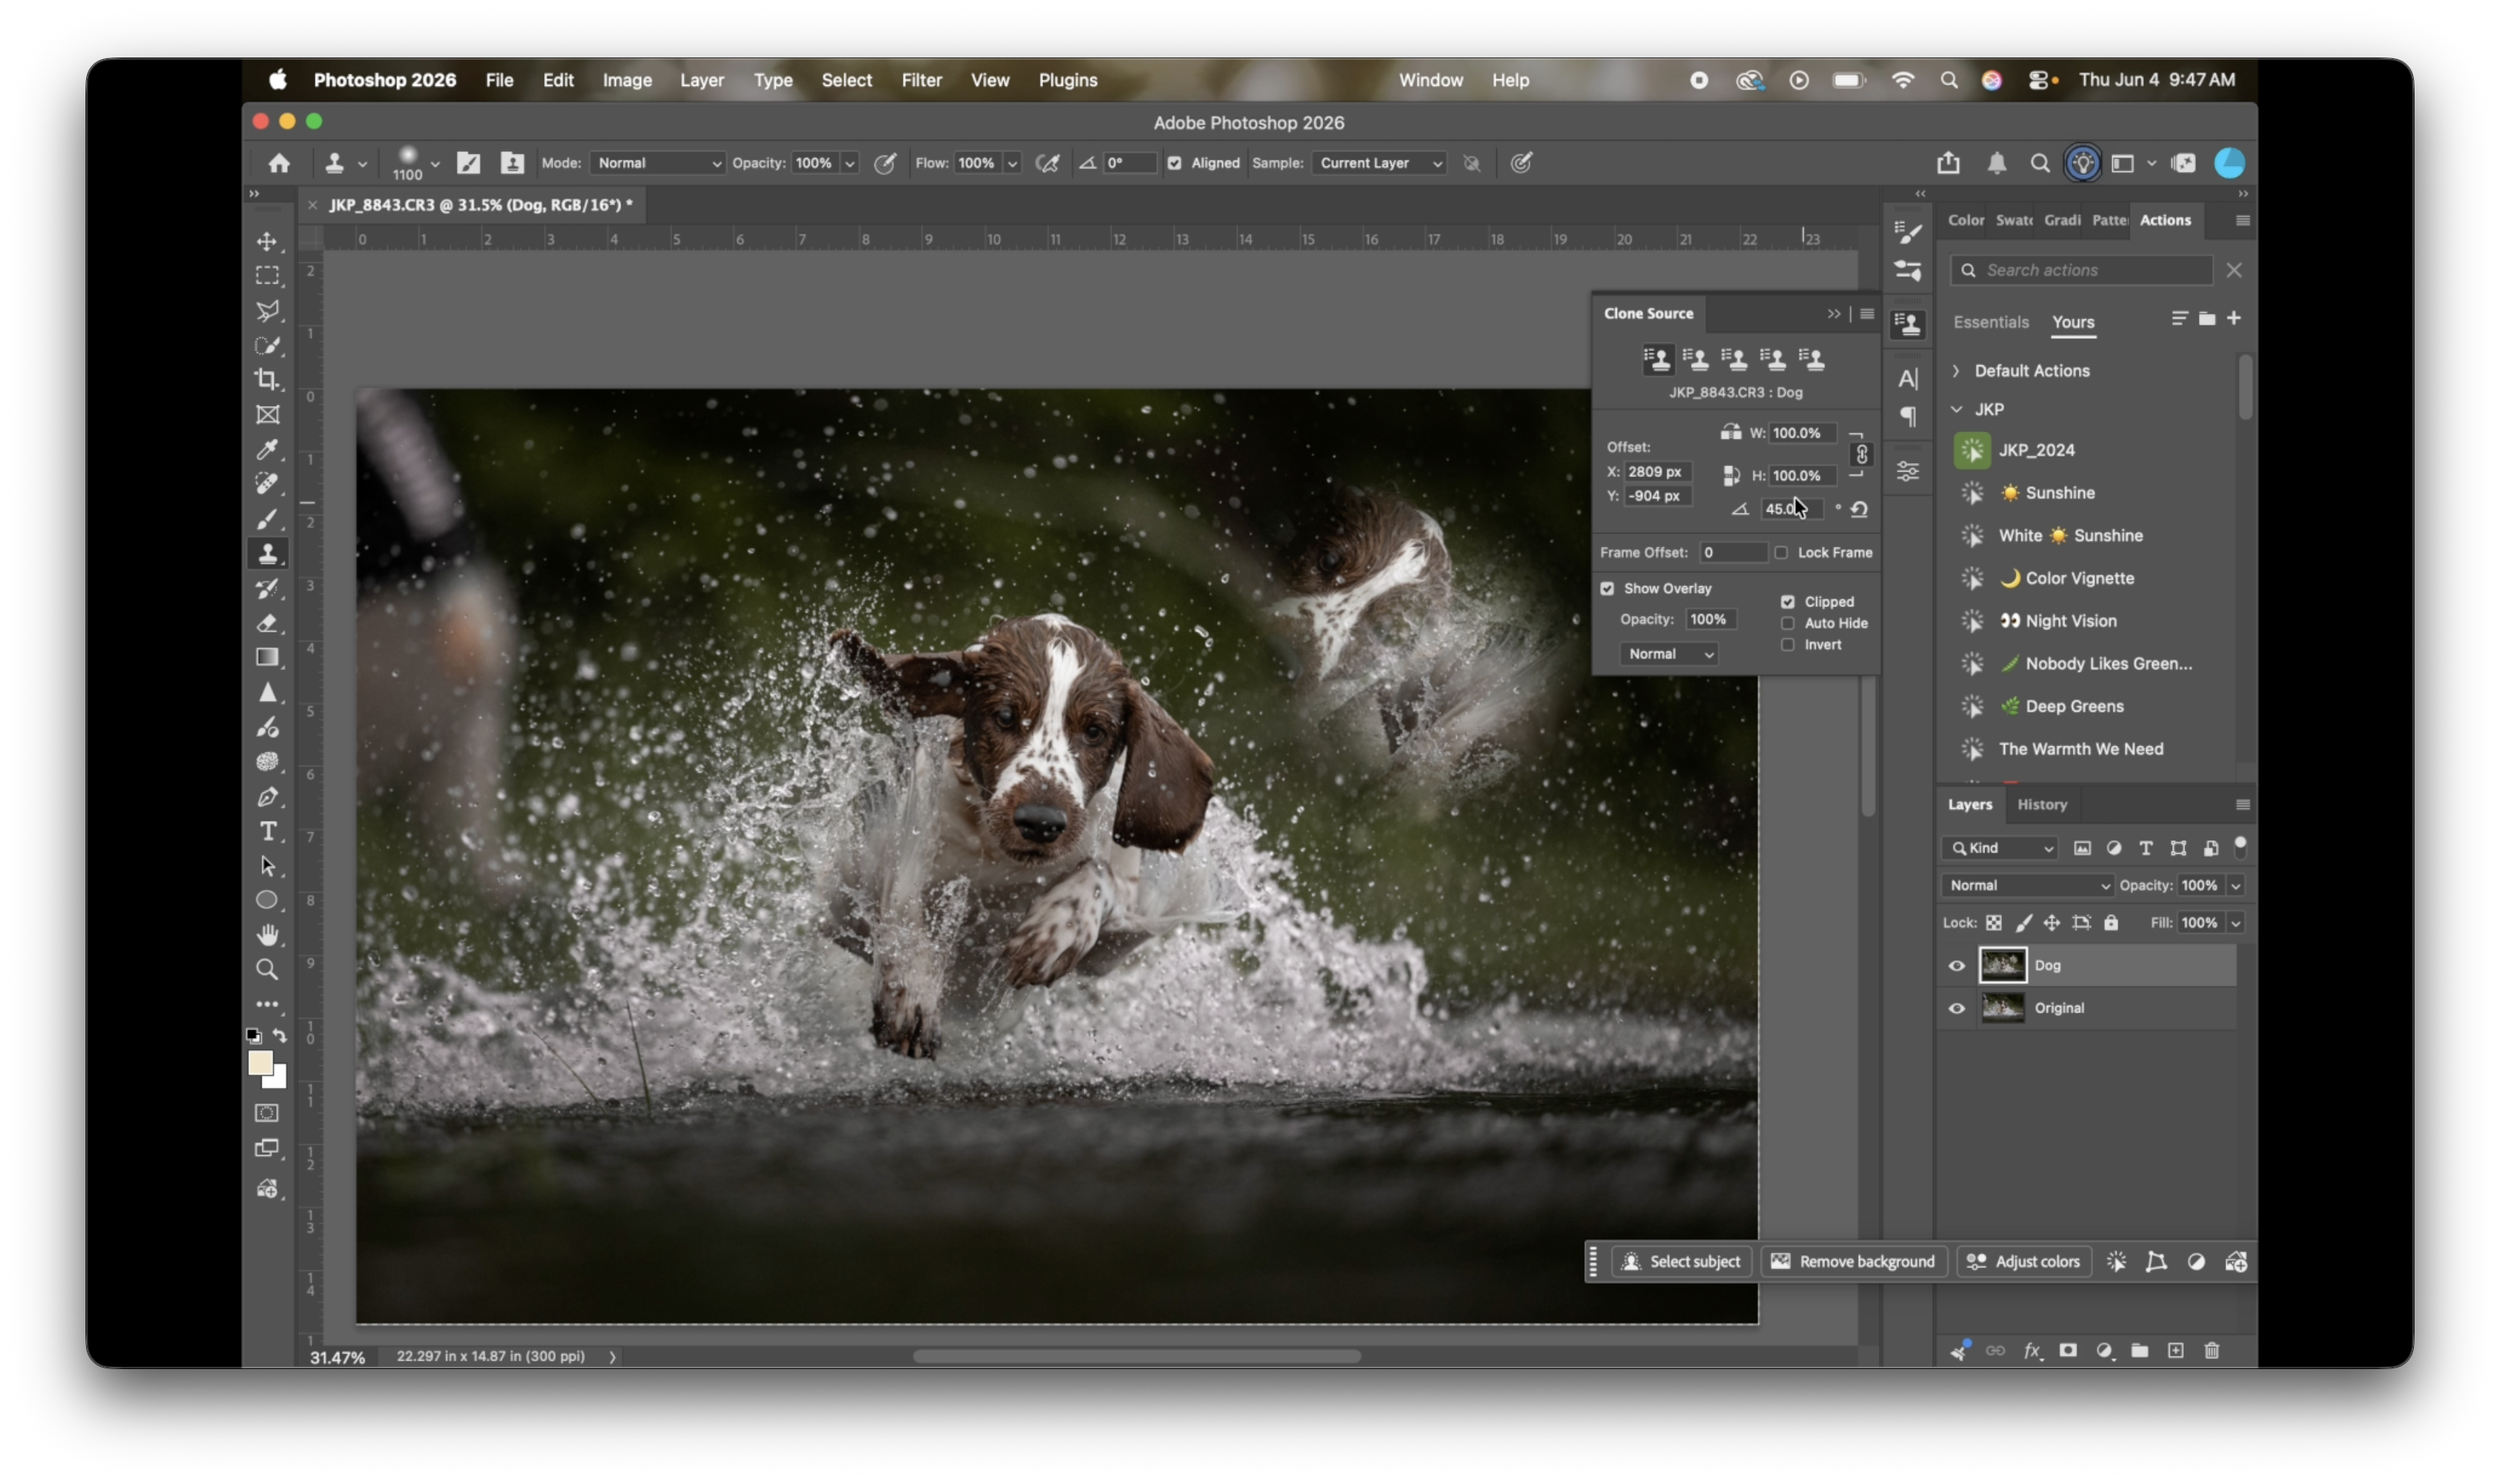Enable Auto Hide overlay
This screenshot has height=1482, width=2500.
coord(1787,623)
